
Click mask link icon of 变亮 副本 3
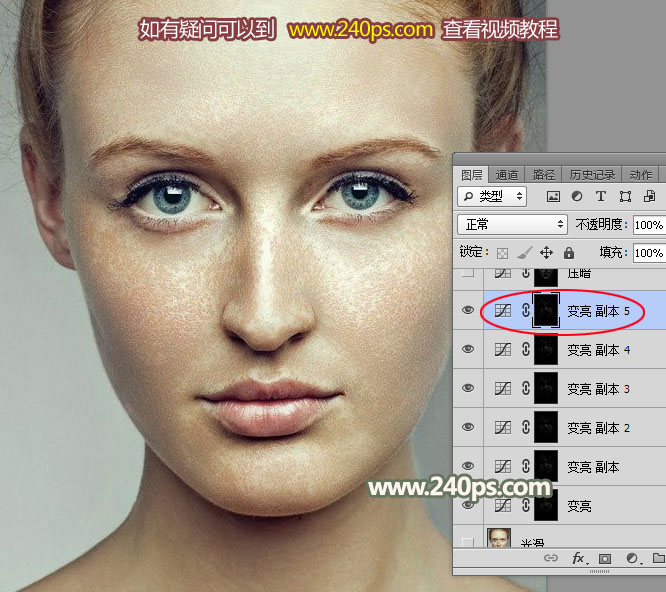point(526,389)
